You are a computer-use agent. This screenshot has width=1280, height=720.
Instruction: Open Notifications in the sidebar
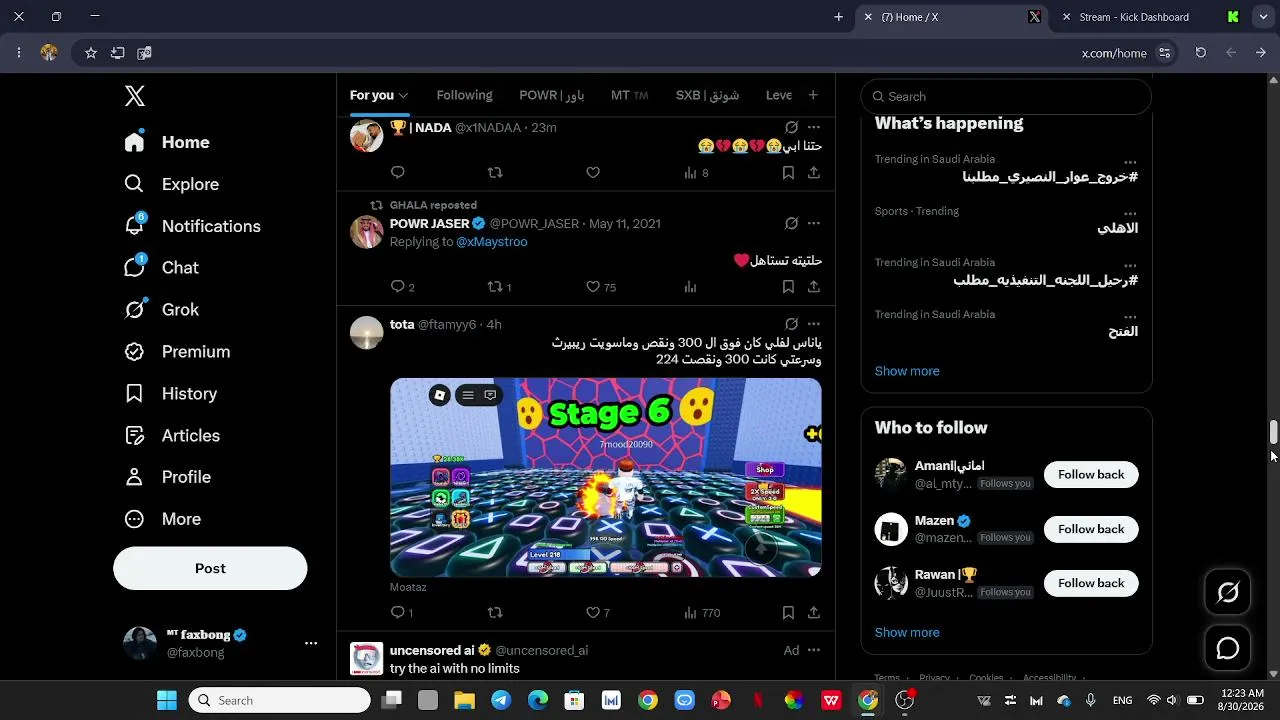click(x=192, y=226)
